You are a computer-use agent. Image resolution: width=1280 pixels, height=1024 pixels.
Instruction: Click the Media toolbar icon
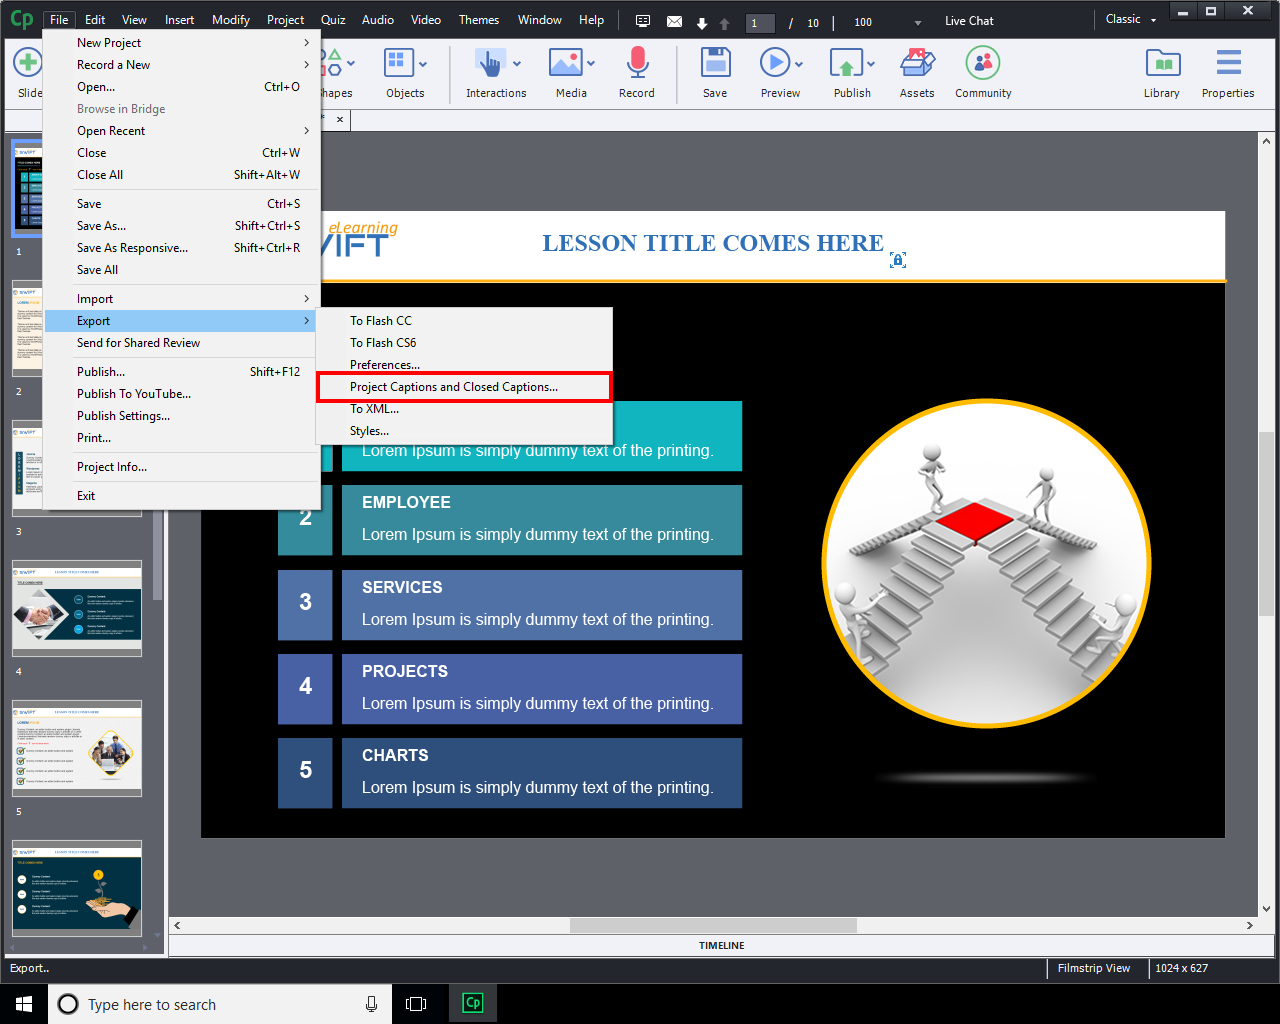(566, 63)
